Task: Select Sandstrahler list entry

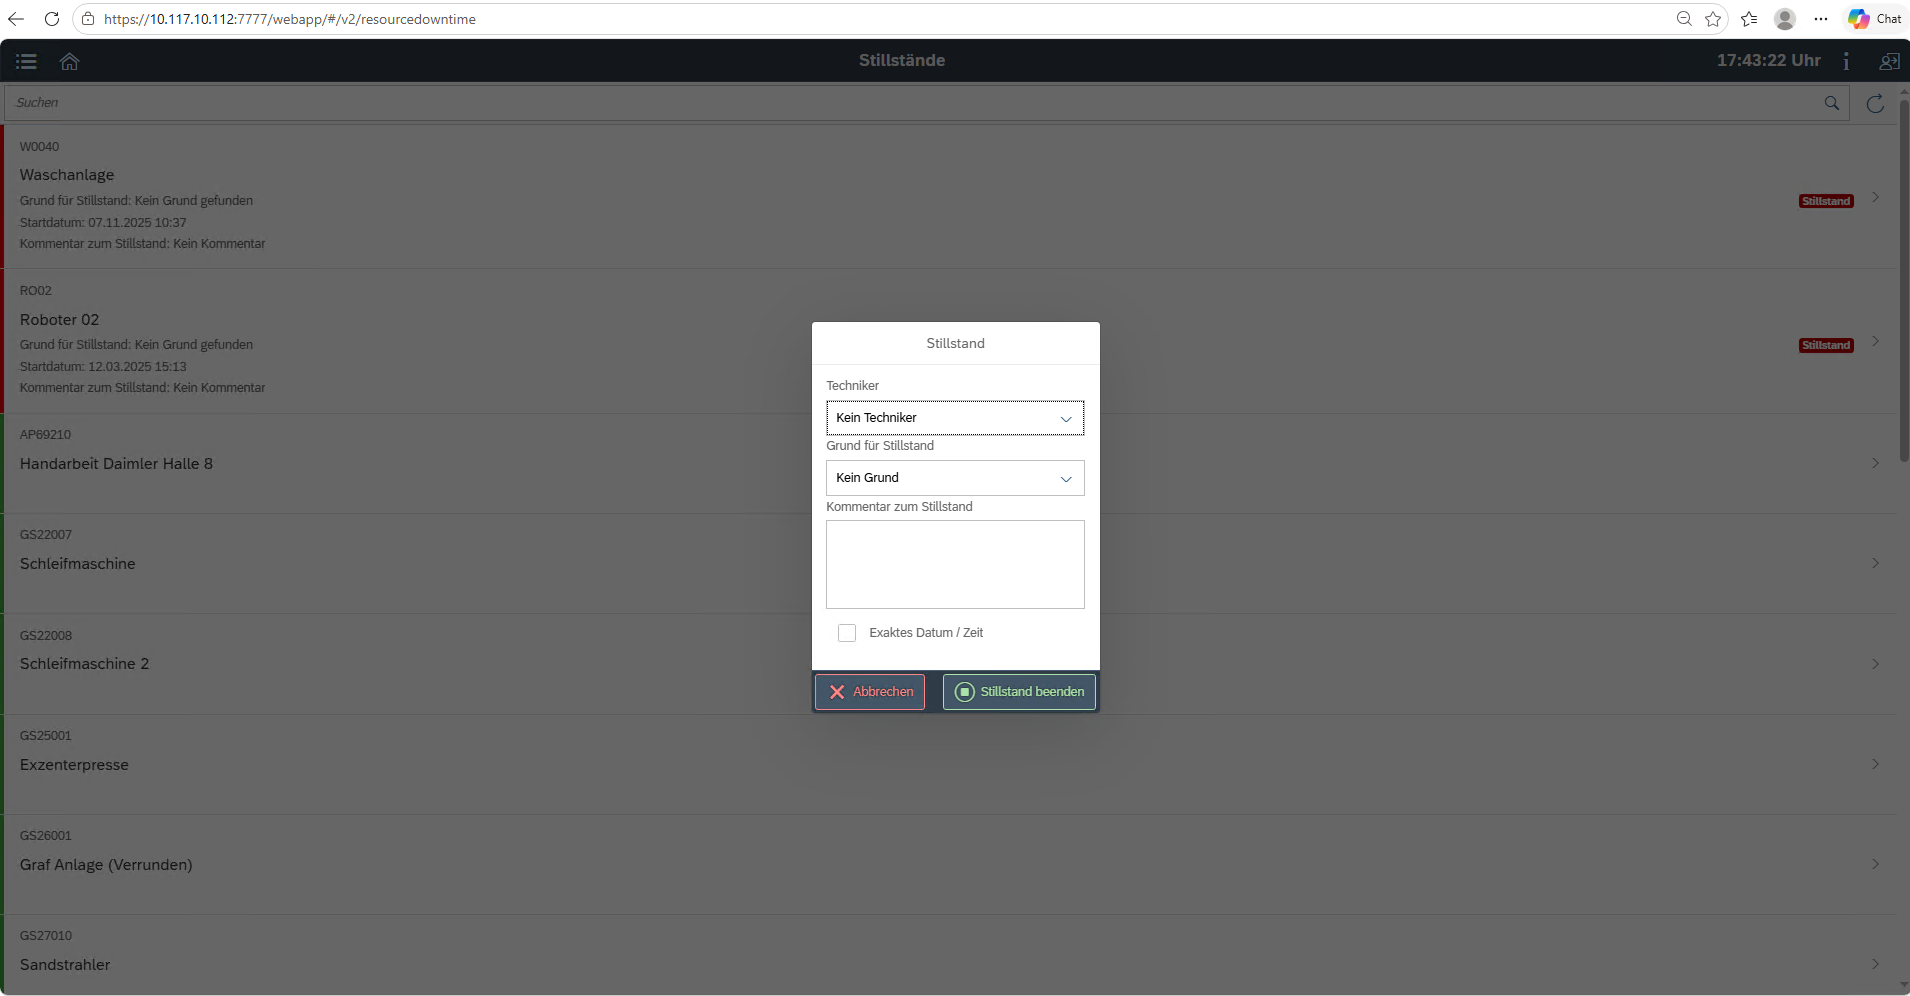Action: pos(950,955)
